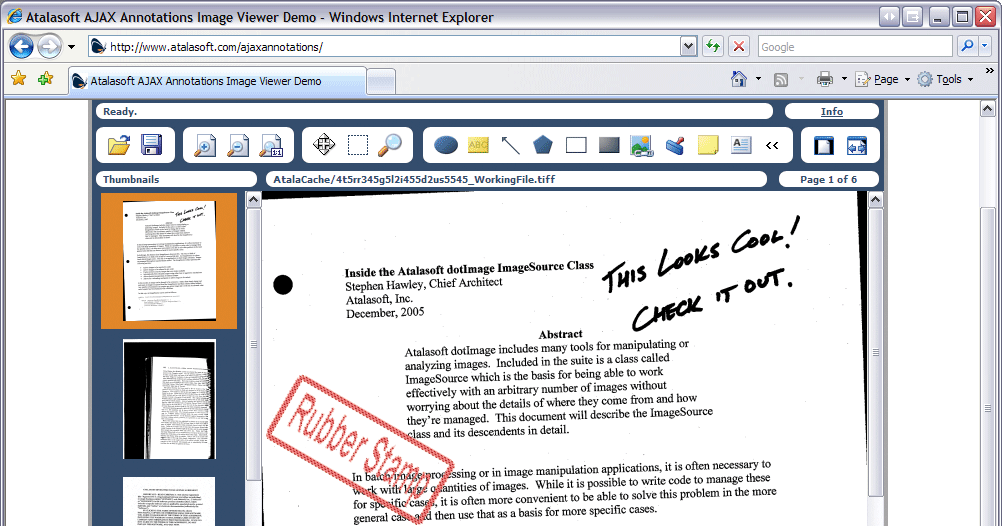Add a blue polygon annotation

coord(543,144)
